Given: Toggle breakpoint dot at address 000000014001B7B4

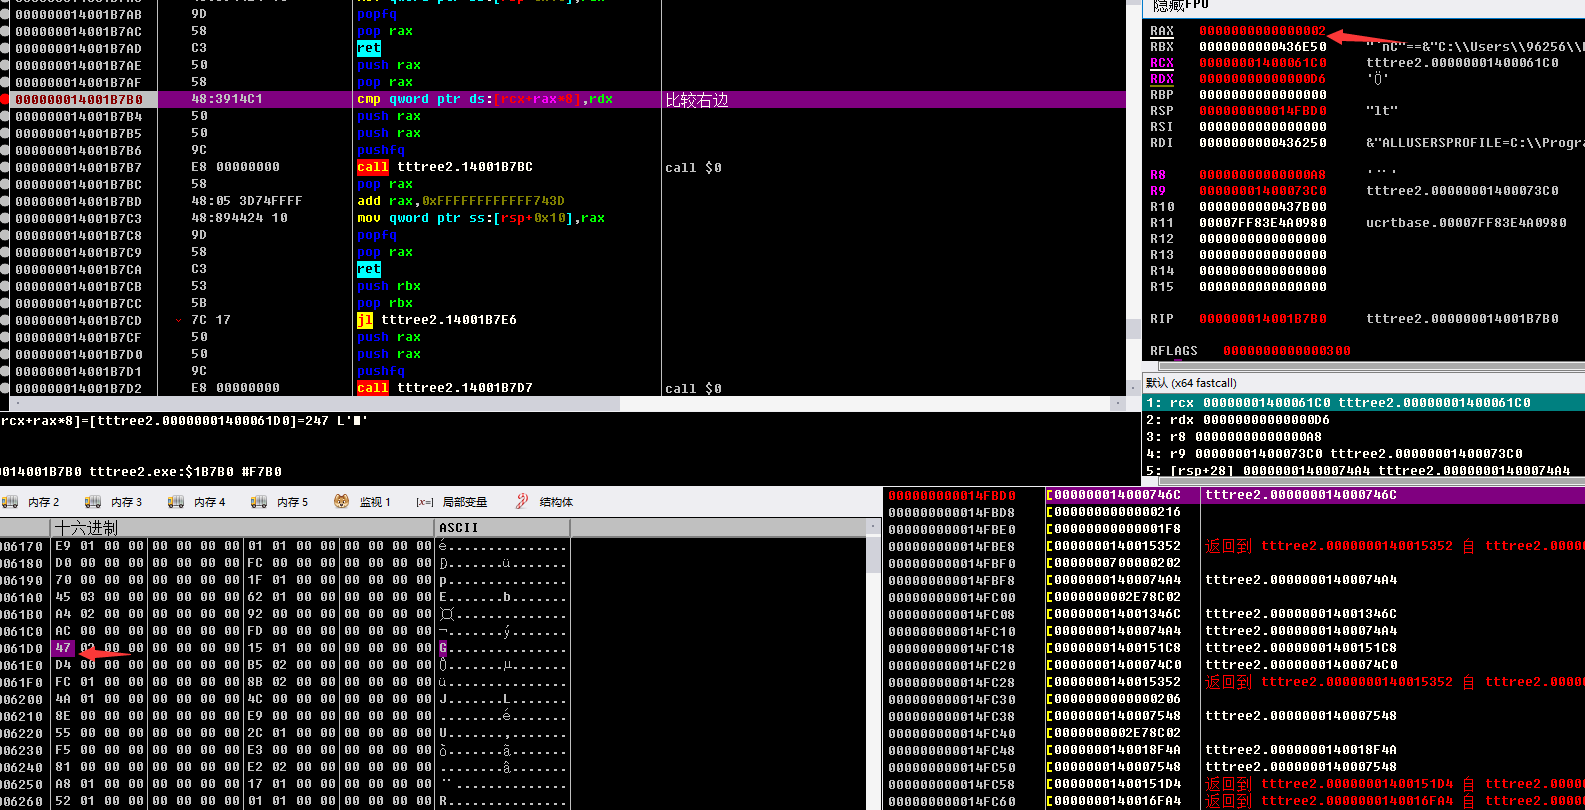Looking at the screenshot, I should click(5, 116).
